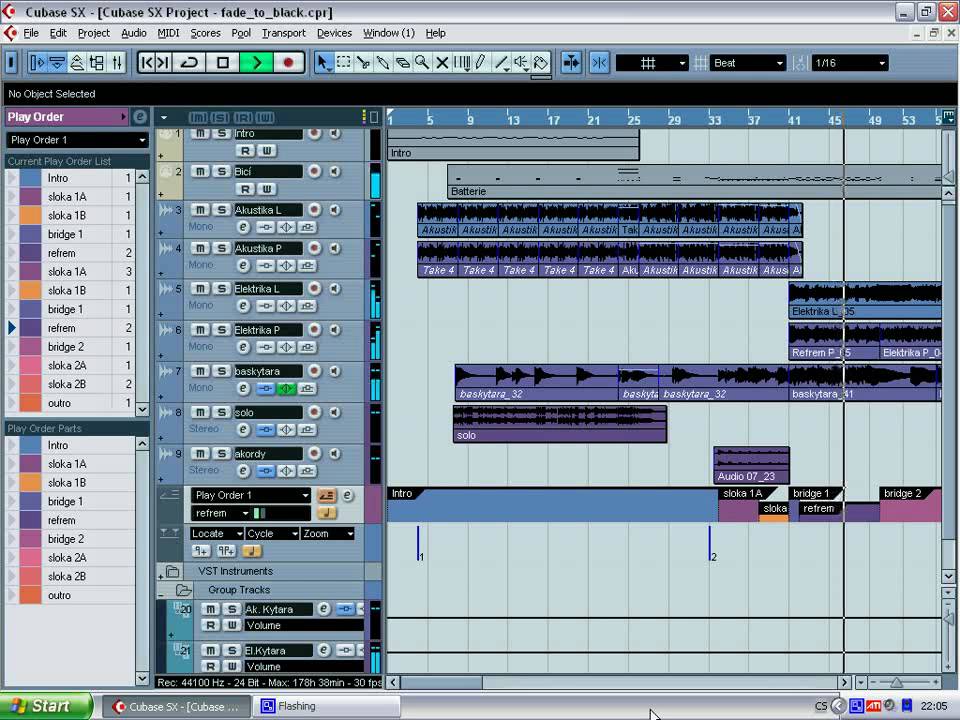Toggle monitor on the solo track

tap(334, 412)
